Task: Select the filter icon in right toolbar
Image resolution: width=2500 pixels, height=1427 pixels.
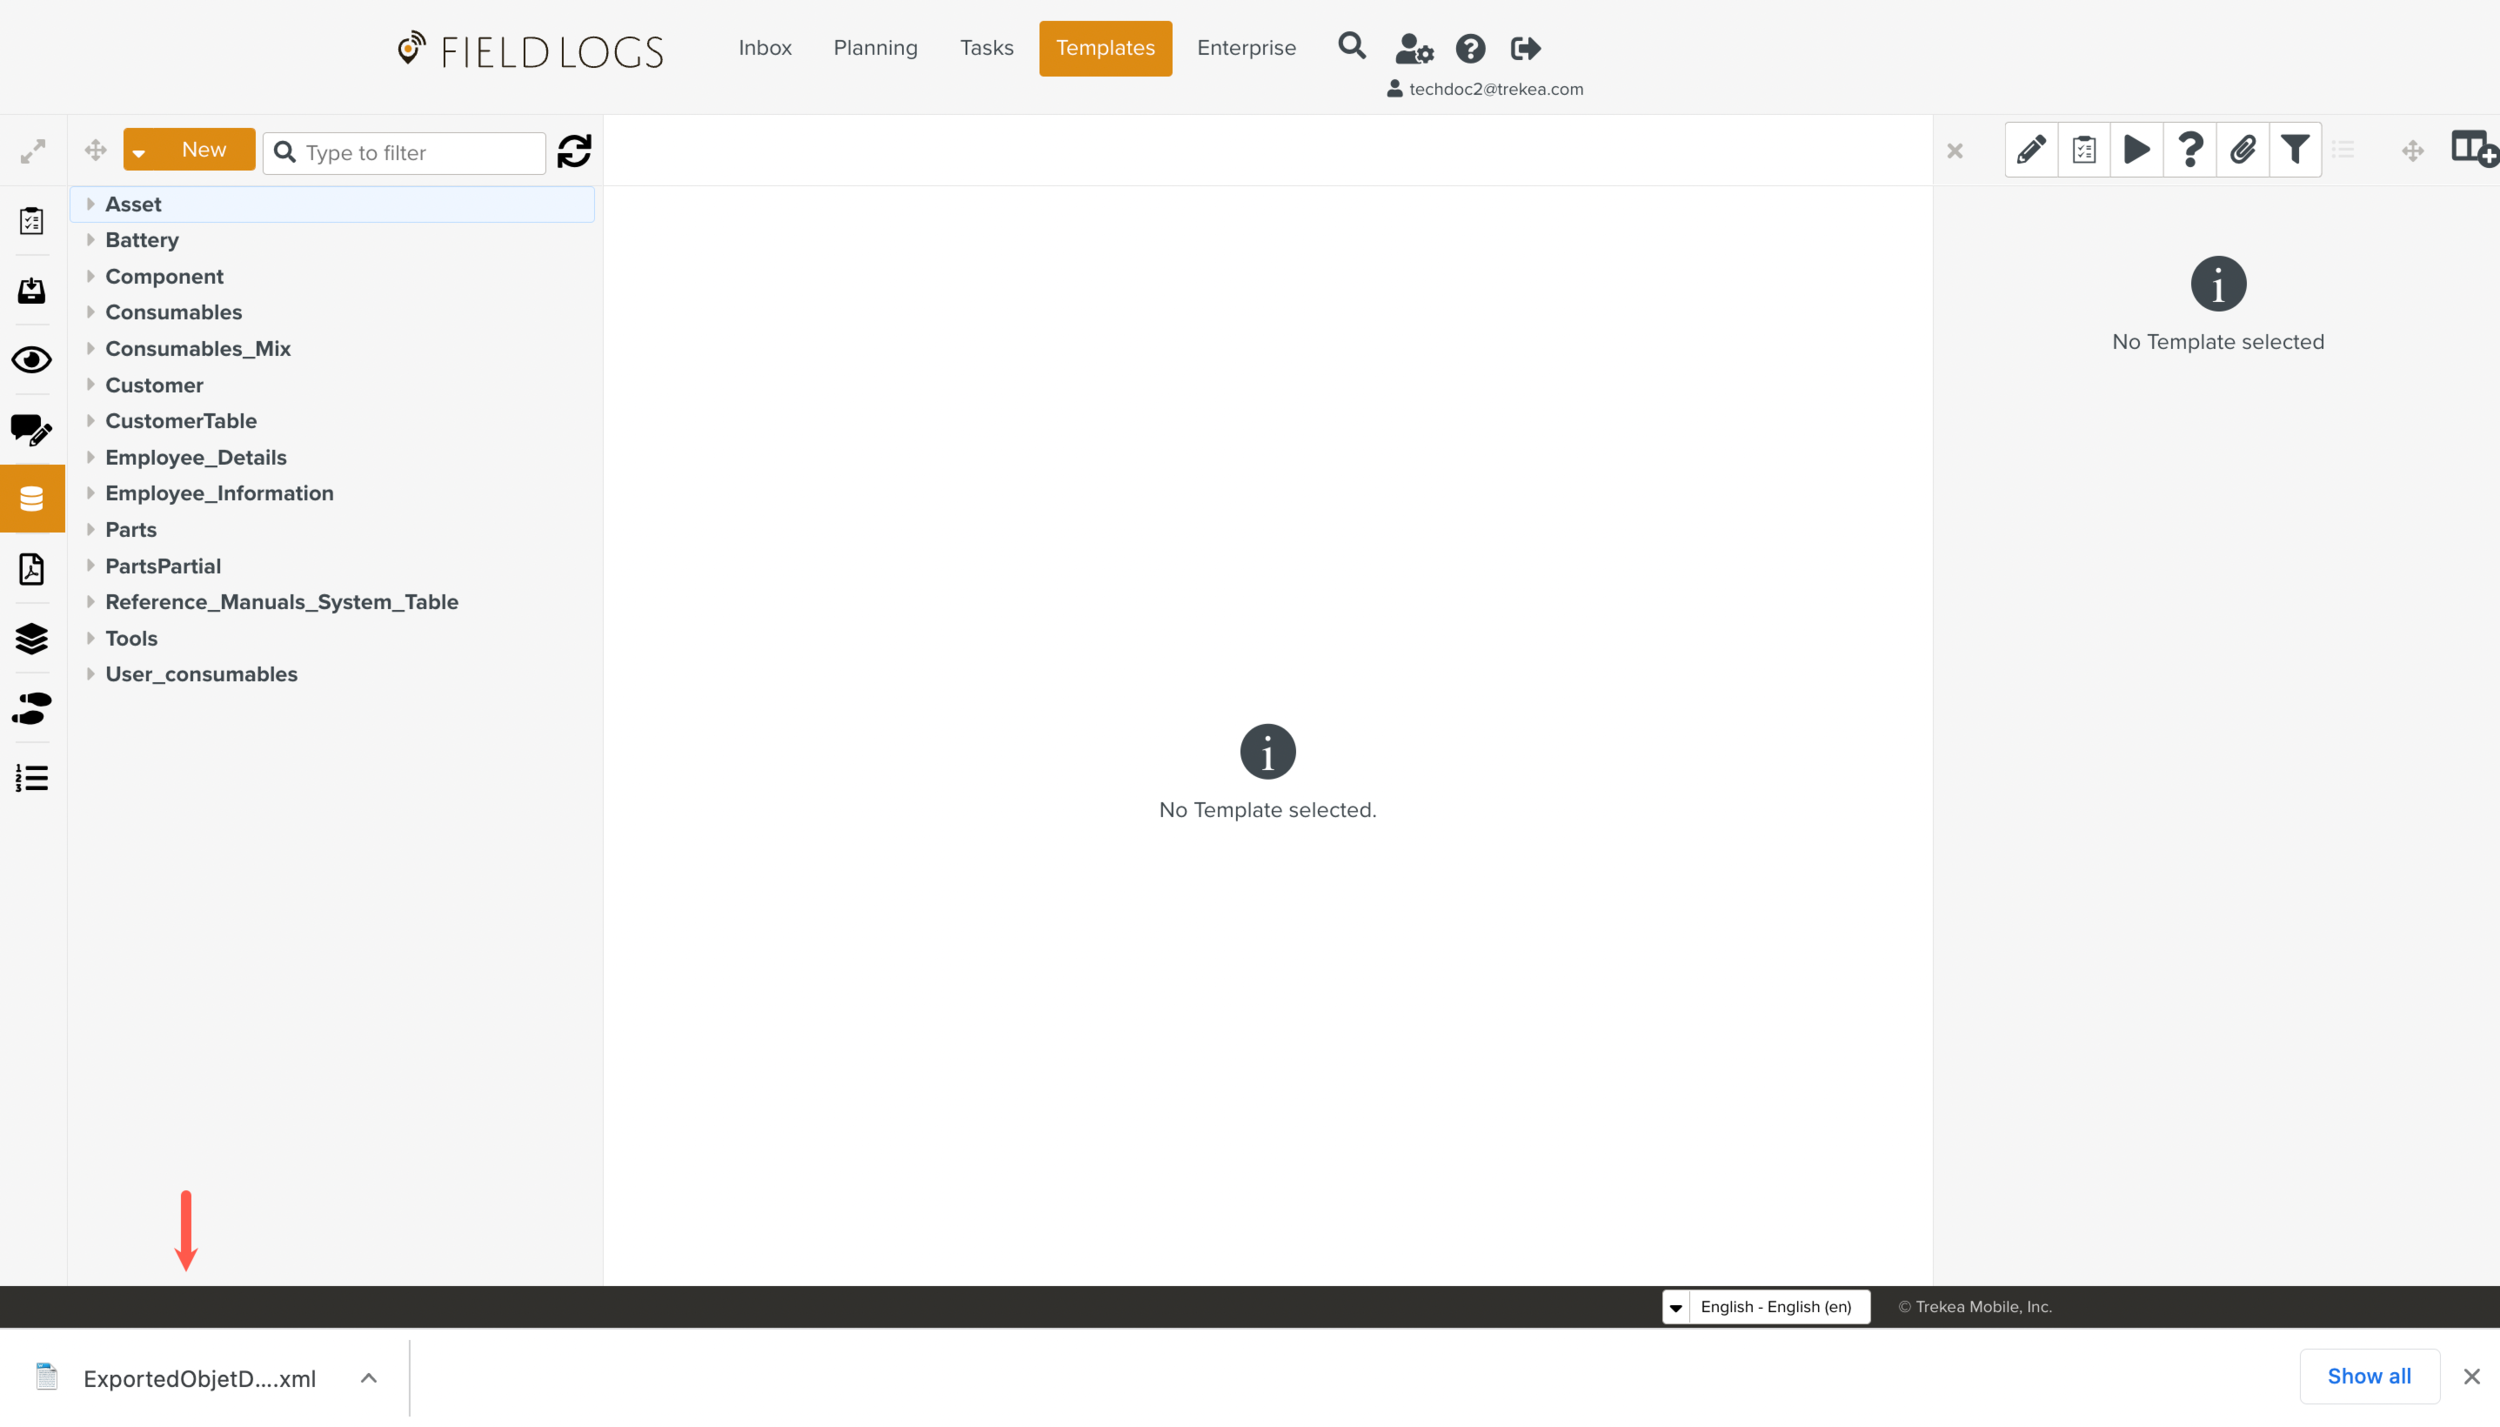Action: tap(2294, 150)
